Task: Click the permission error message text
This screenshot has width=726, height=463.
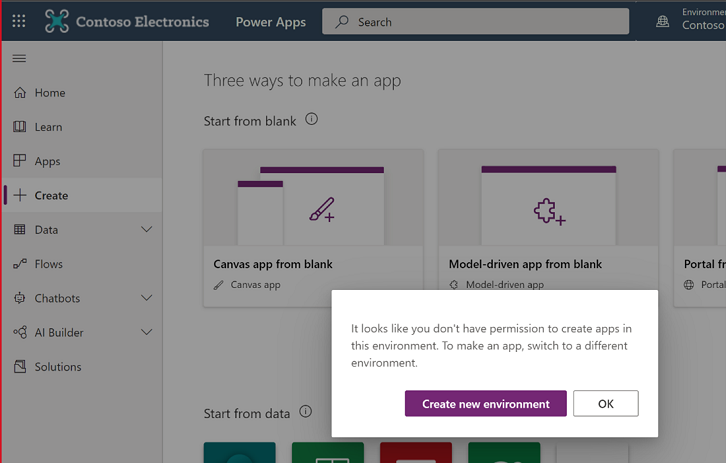Action: [x=491, y=346]
